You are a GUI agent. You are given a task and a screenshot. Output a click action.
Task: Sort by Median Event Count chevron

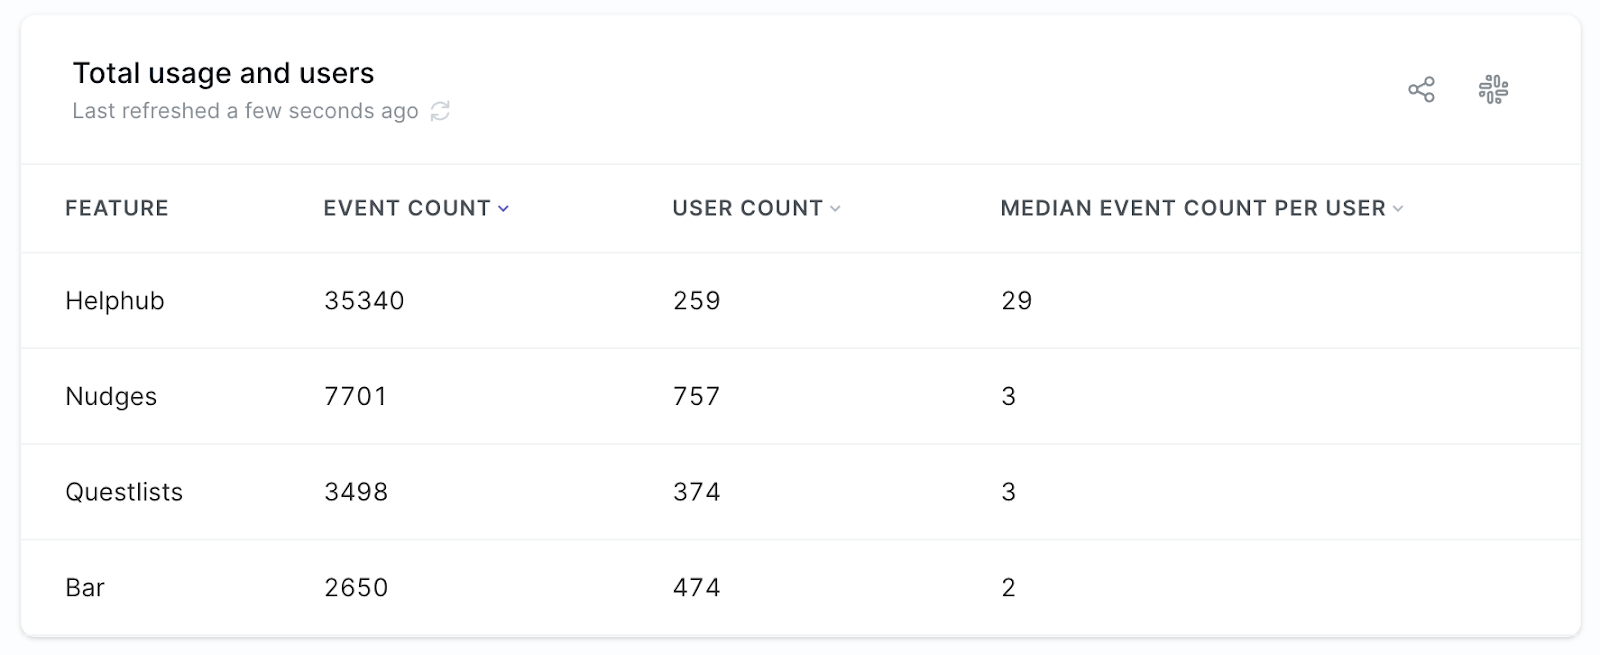[x=1399, y=209]
